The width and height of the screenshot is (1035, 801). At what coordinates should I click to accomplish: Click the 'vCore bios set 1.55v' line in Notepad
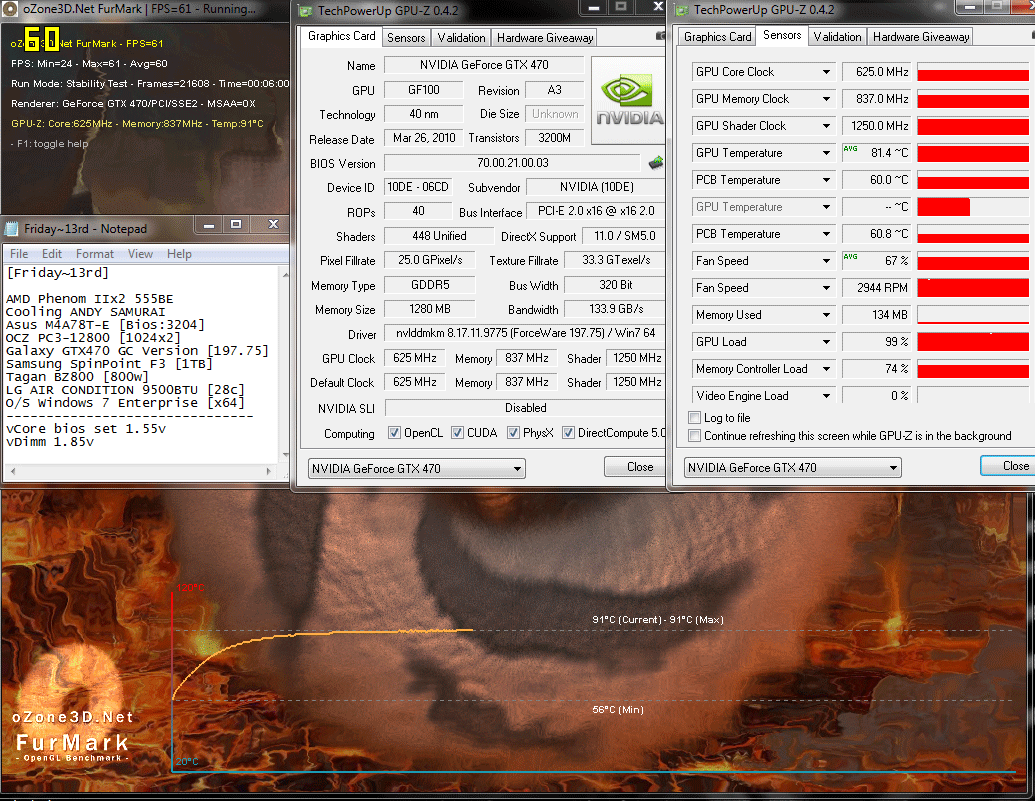[86, 429]
